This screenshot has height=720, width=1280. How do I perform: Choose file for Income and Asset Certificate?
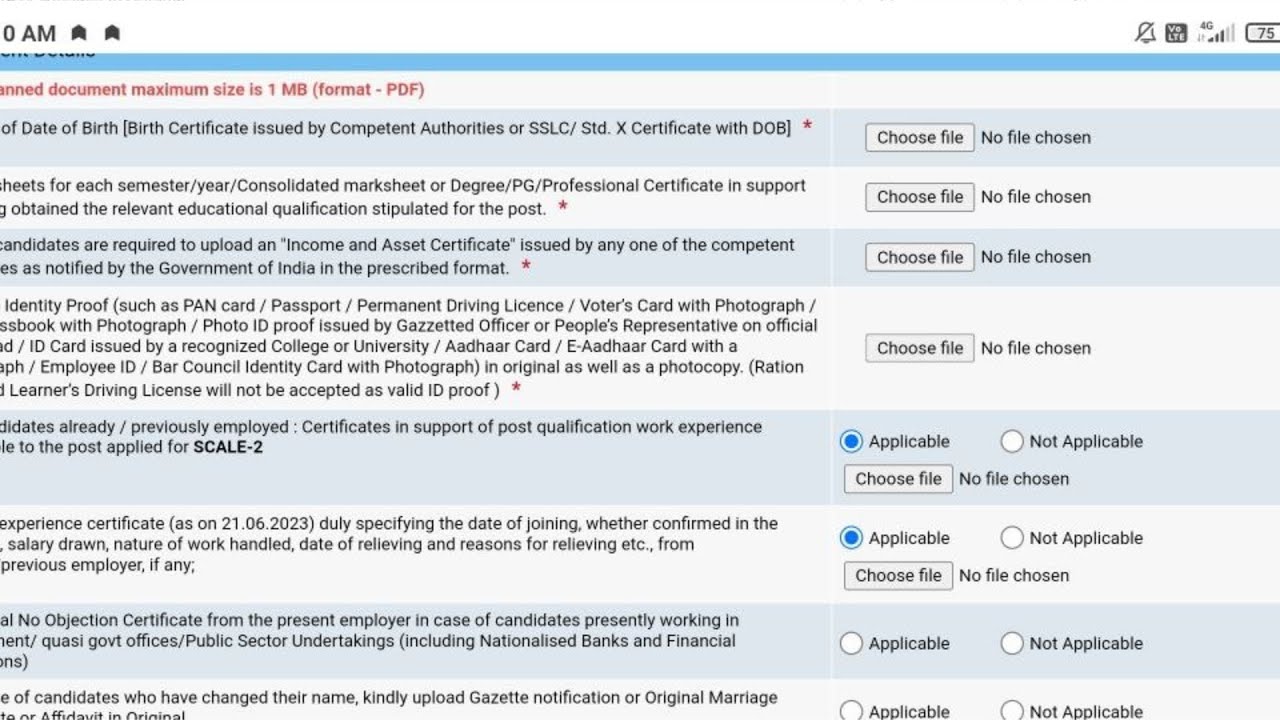(919, 257)
